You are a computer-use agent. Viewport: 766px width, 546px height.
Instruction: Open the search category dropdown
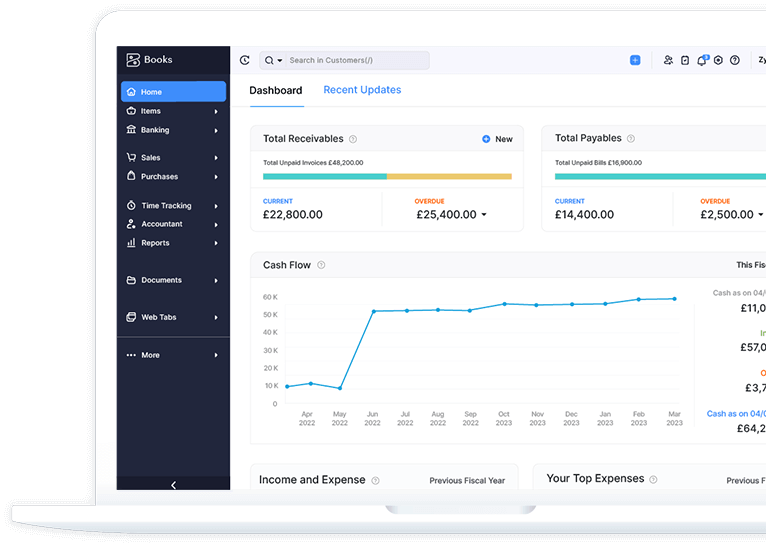[x=273, y=61]
